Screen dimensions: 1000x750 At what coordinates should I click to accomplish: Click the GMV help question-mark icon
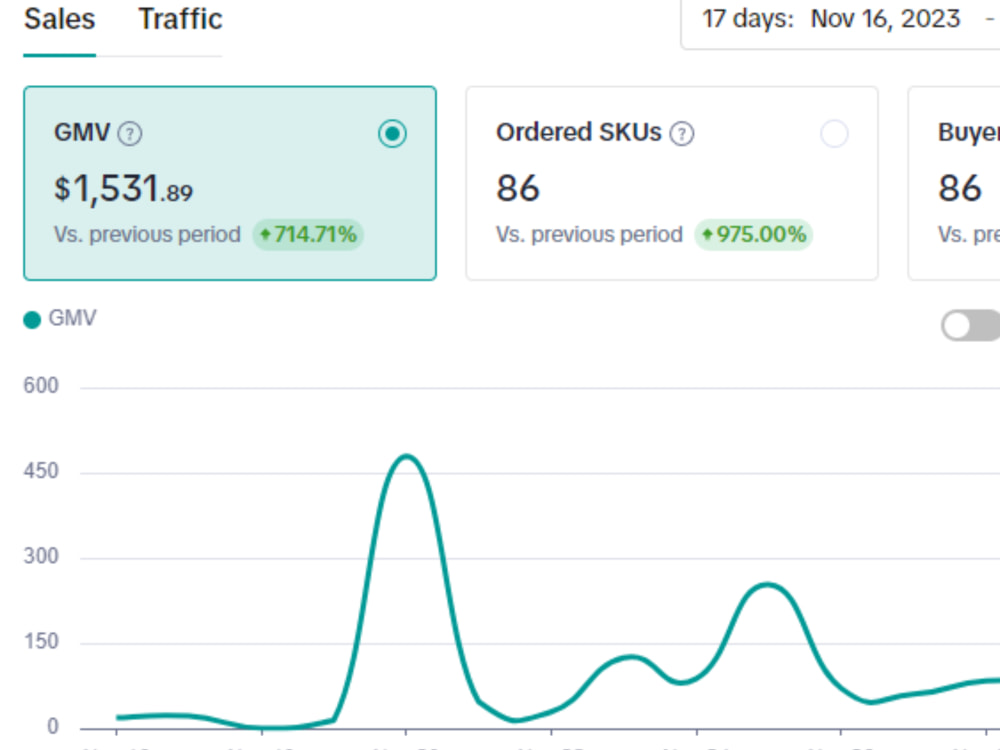point(130,134)
